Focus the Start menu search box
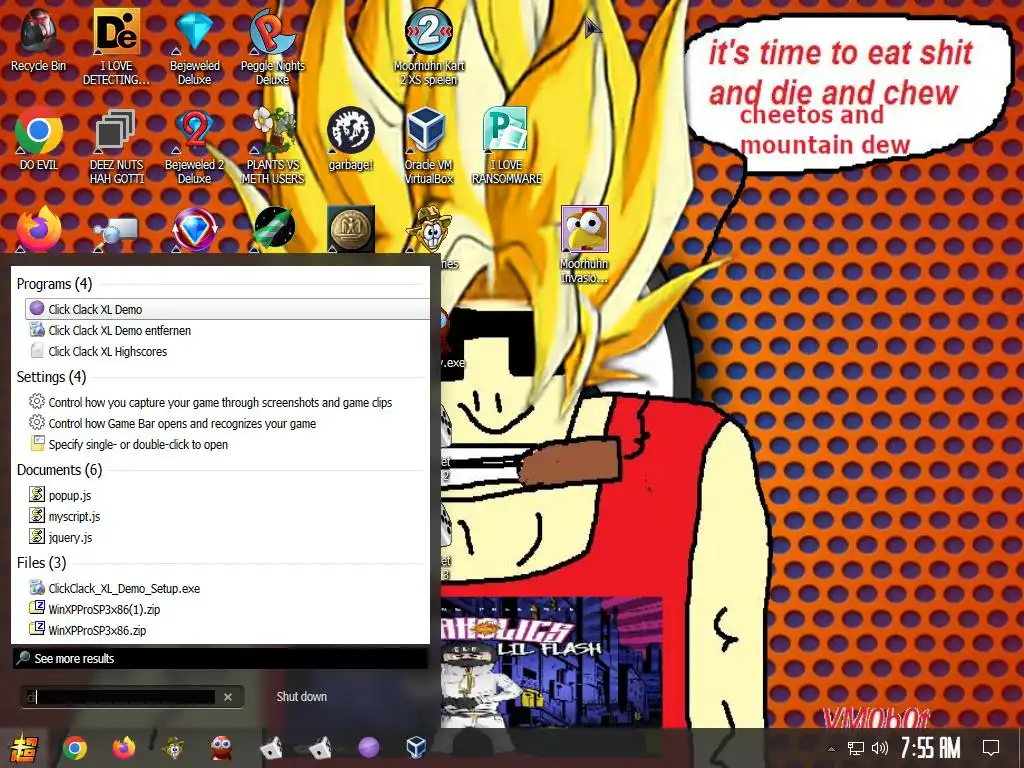1024x768 pixels. [x=121, y=697]
